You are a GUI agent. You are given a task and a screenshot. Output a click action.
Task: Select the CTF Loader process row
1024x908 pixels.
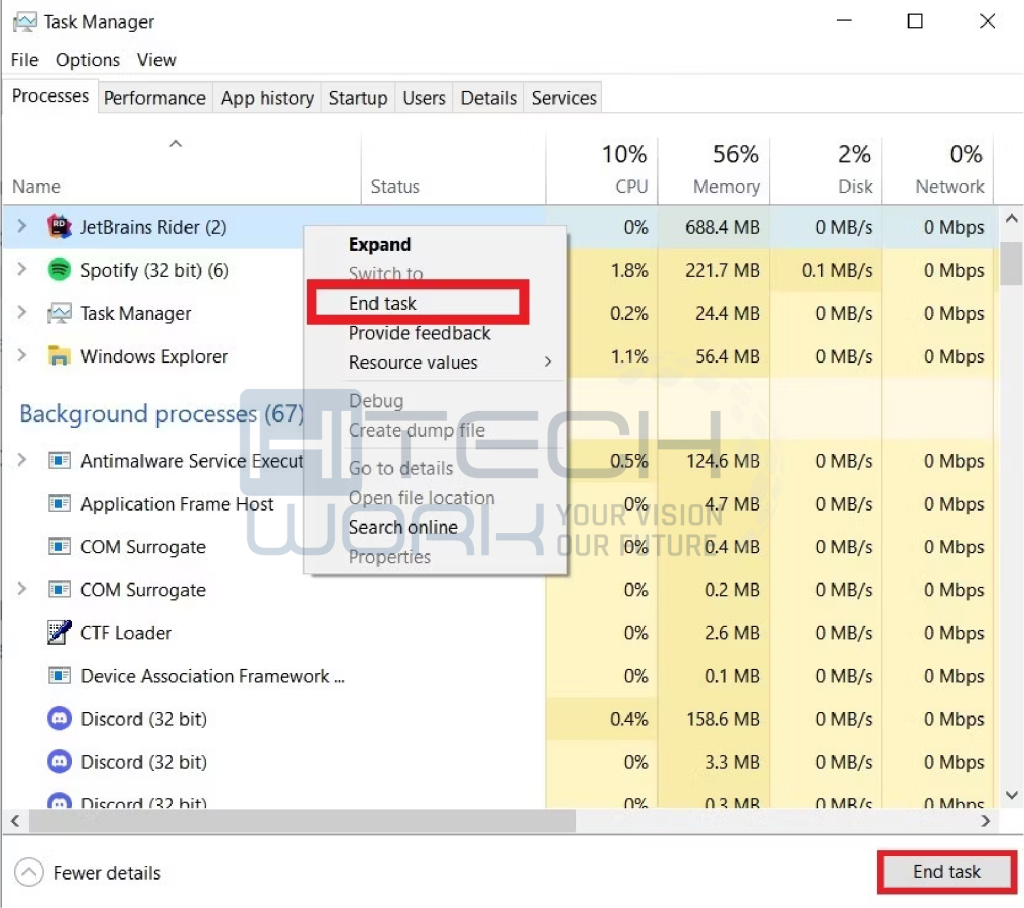(500, 632)
